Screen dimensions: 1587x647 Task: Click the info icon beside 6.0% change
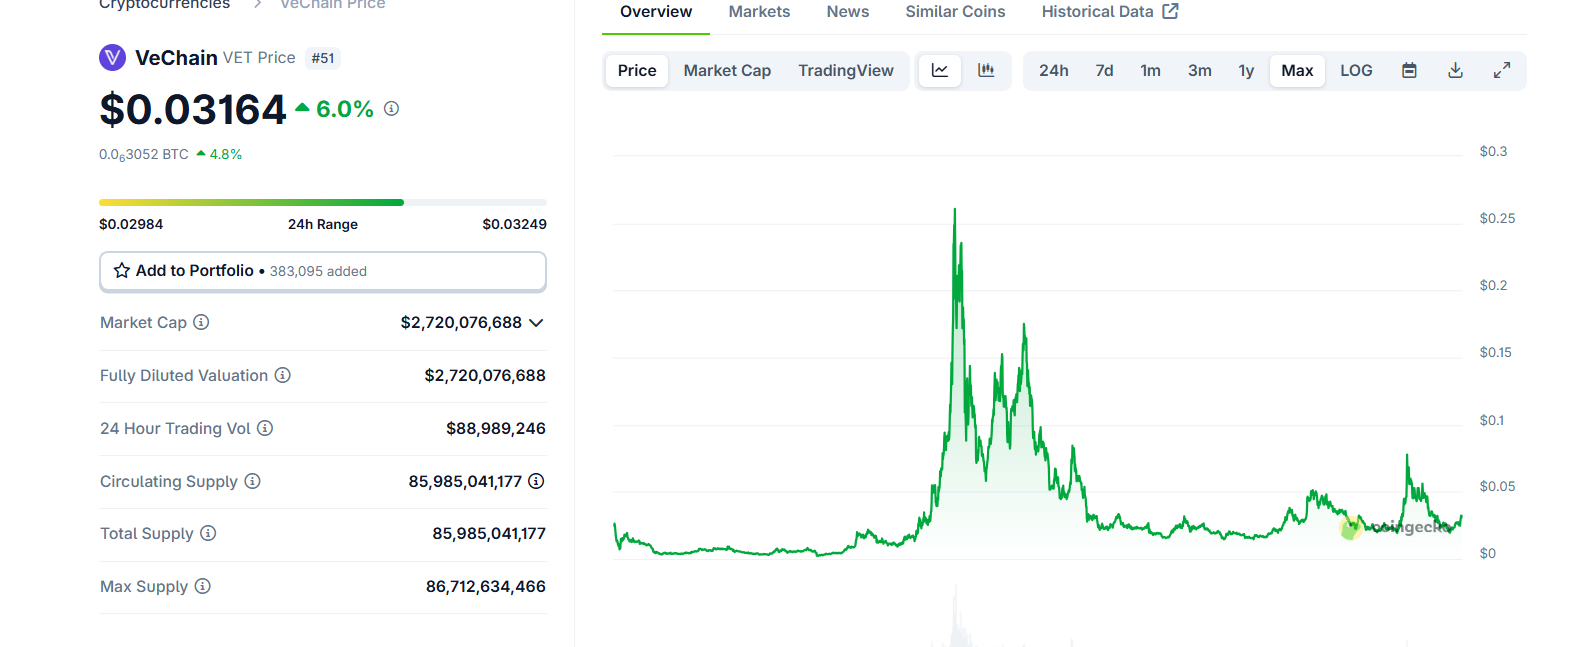(392, 108)
